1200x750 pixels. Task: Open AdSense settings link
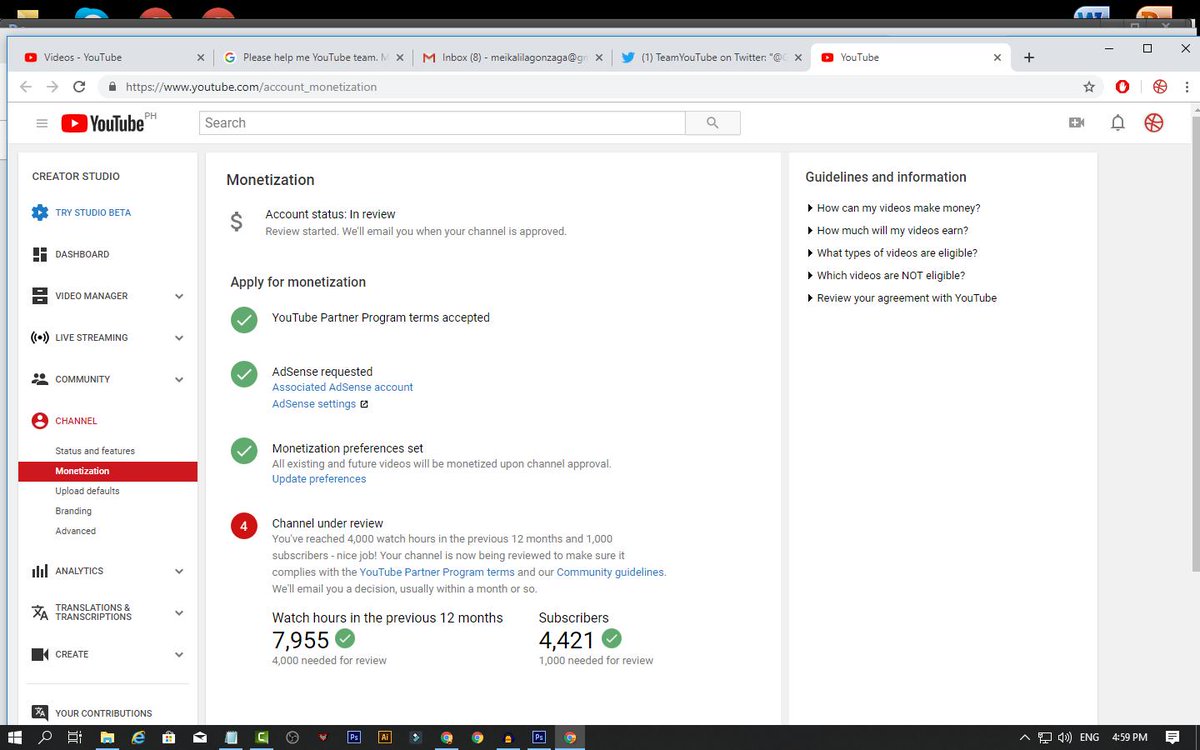(314, 404)
